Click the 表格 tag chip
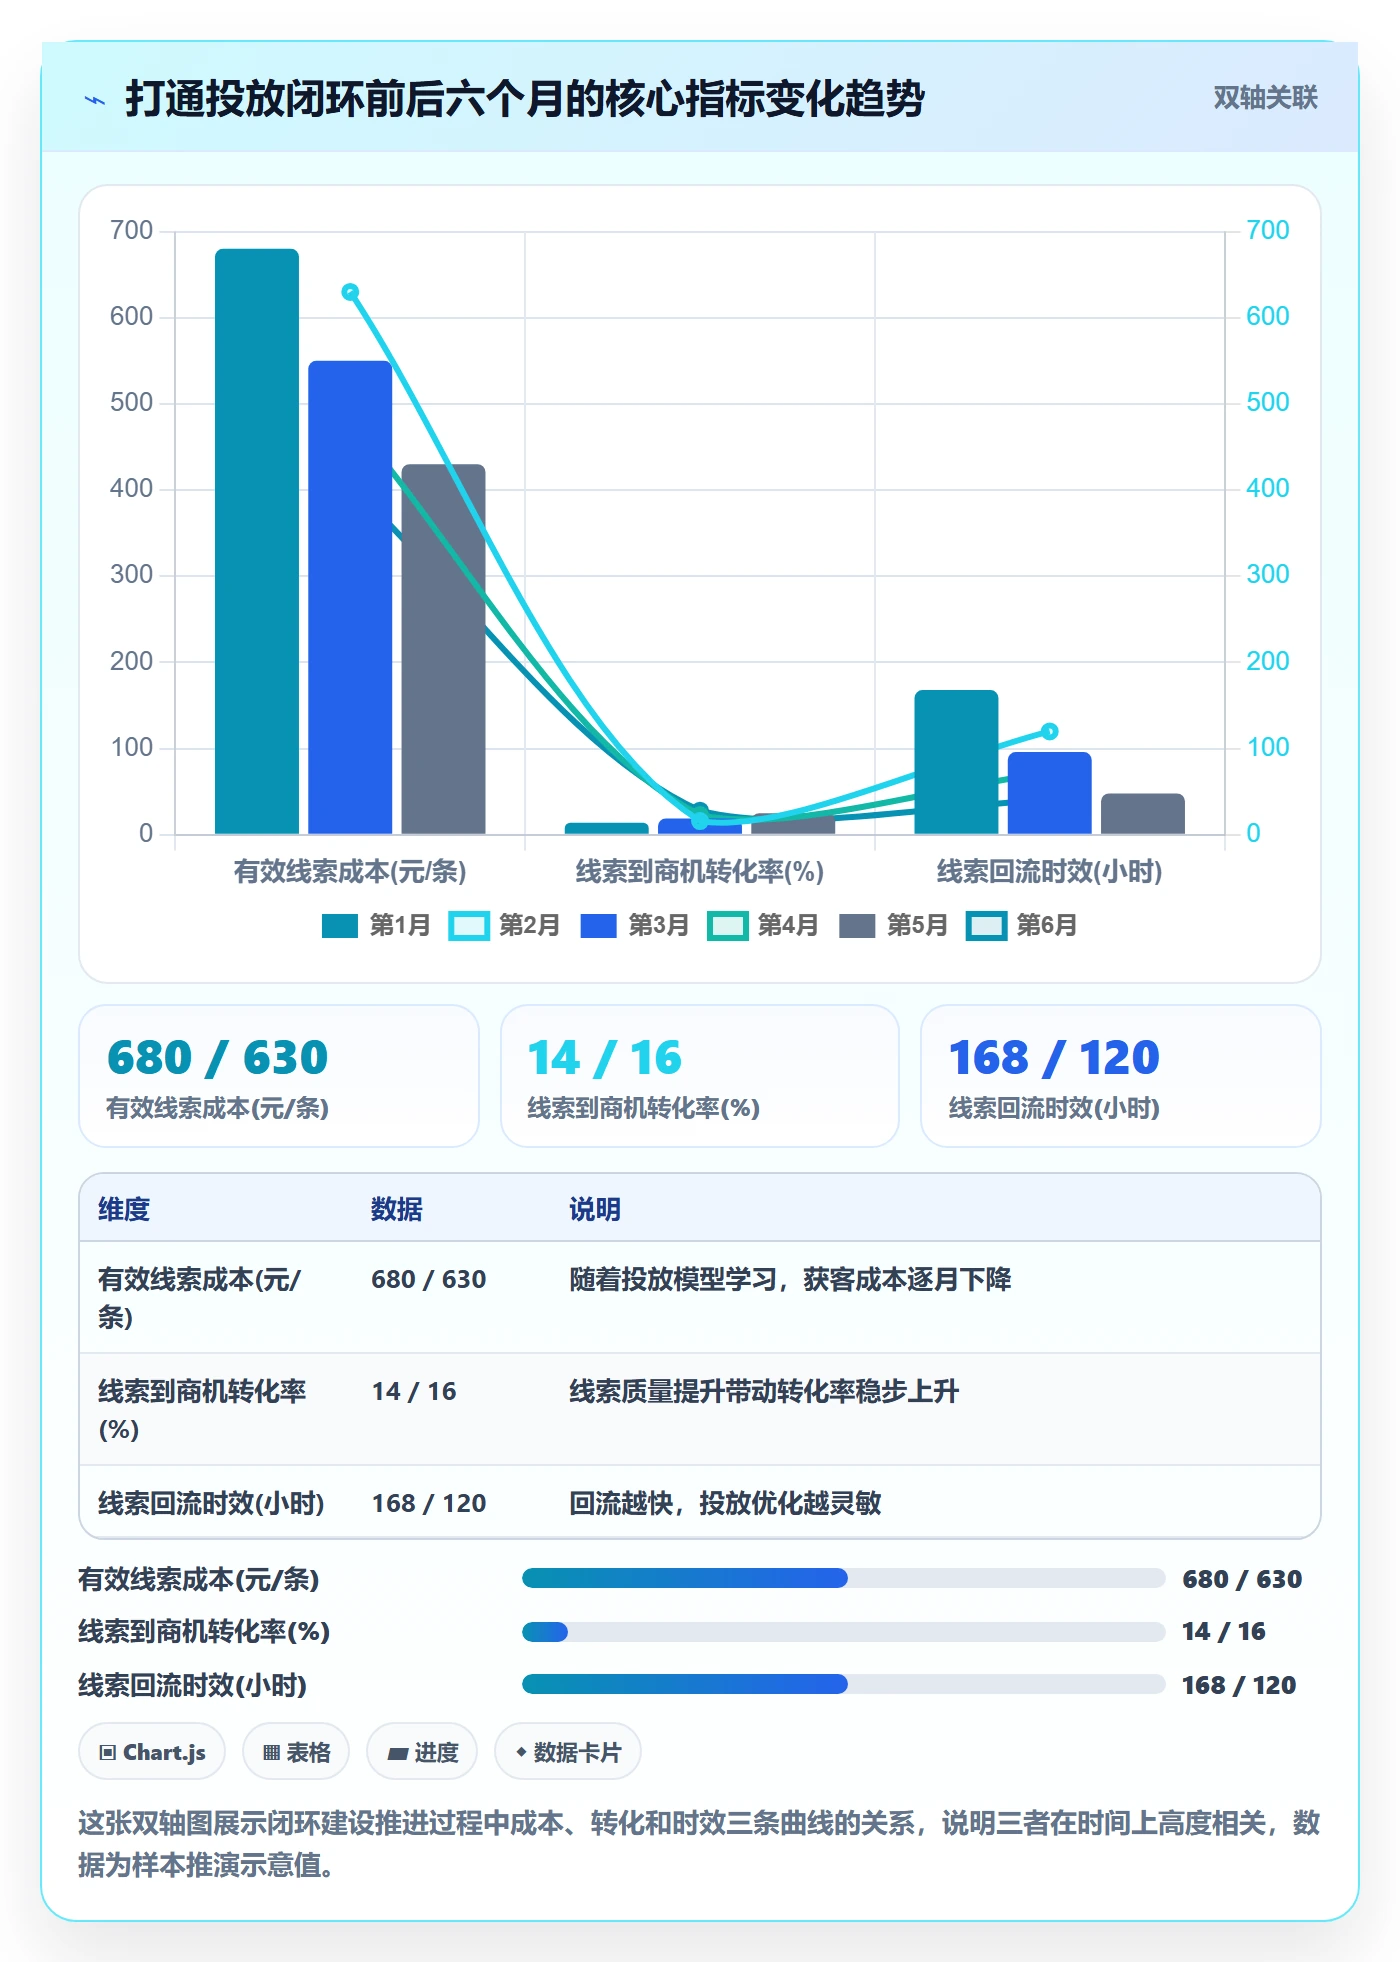This screenshot has width=1400, height=1962. (296, 1752)
